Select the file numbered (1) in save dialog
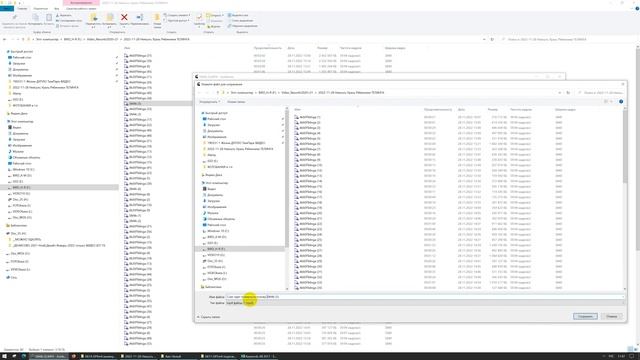This screenshot has height=360, width=640. (309, 117)
